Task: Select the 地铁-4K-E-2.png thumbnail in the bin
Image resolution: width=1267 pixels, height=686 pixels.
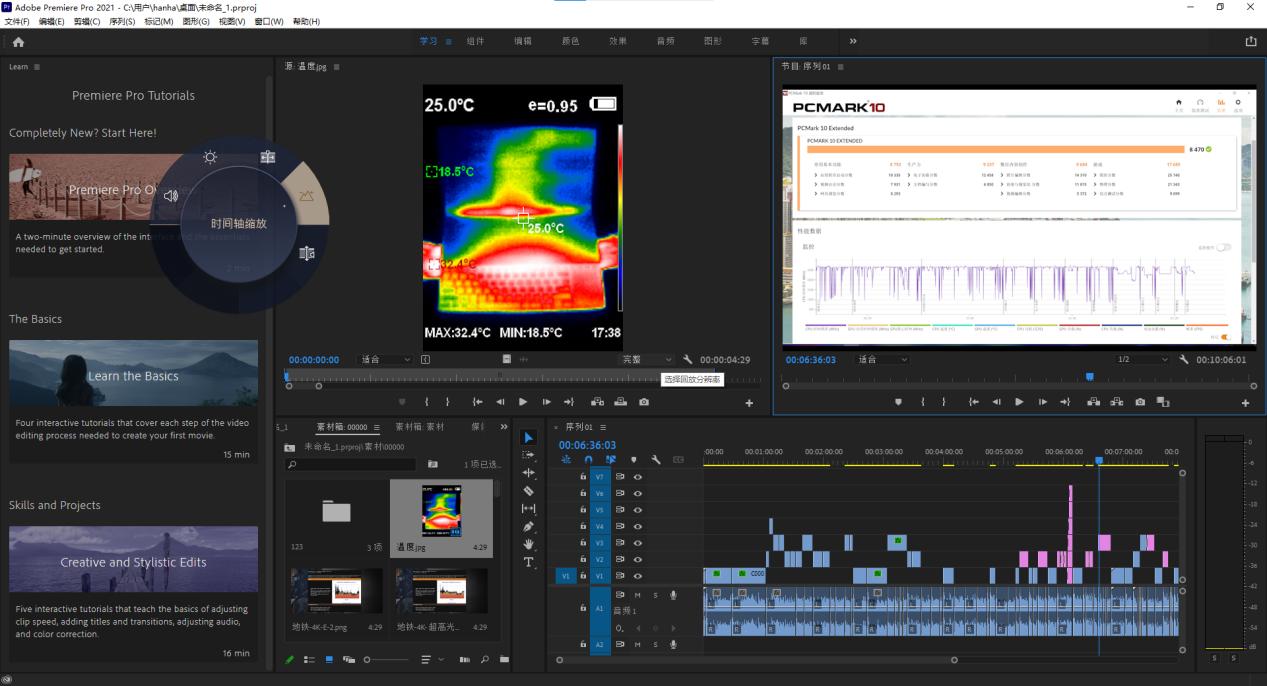Action: point(336,591)
